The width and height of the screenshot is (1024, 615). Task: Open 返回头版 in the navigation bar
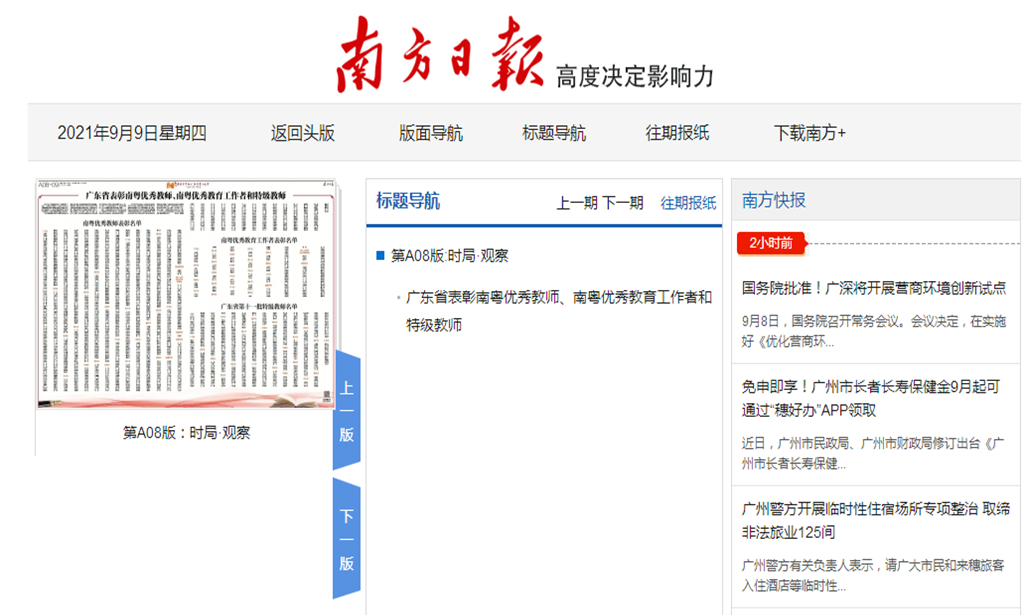[302, 133]
